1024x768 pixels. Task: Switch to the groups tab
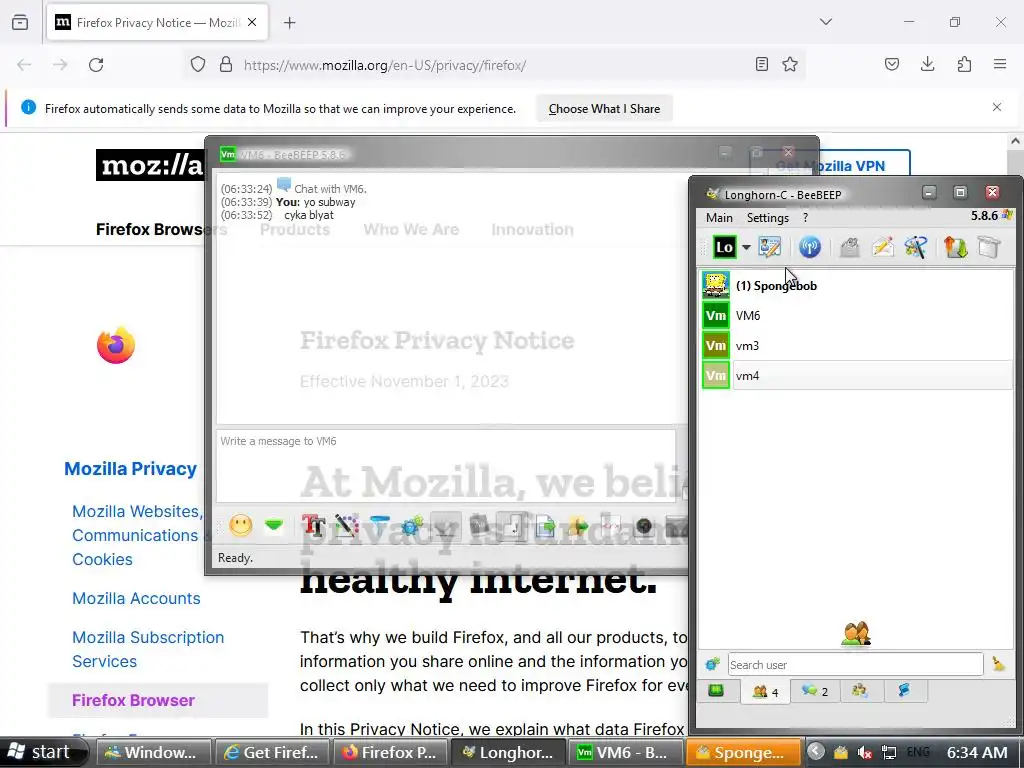pyautogui.click(x=860, y=691)
